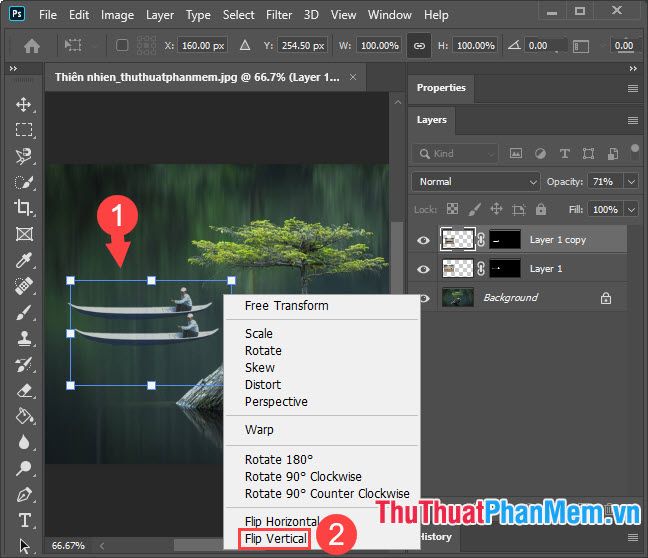Select the Pen tool

click(24, 494)
